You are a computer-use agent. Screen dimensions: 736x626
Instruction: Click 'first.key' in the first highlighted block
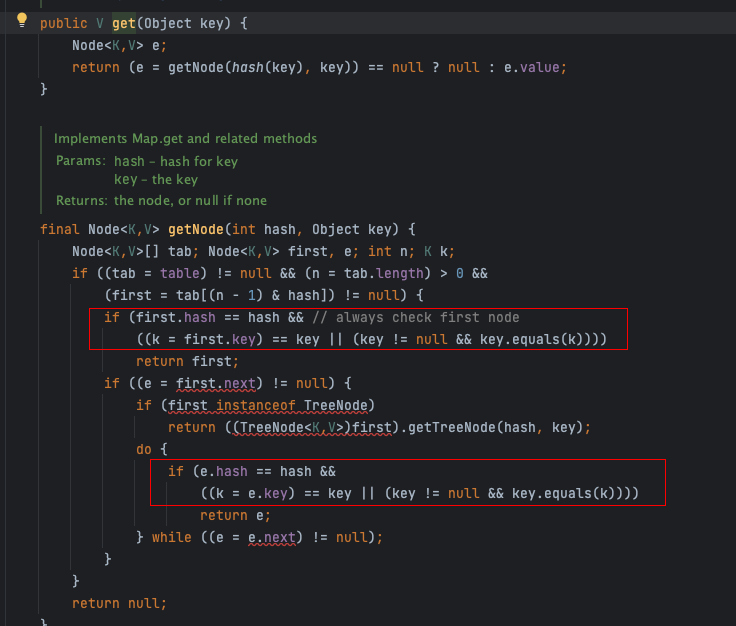(220, 339)
